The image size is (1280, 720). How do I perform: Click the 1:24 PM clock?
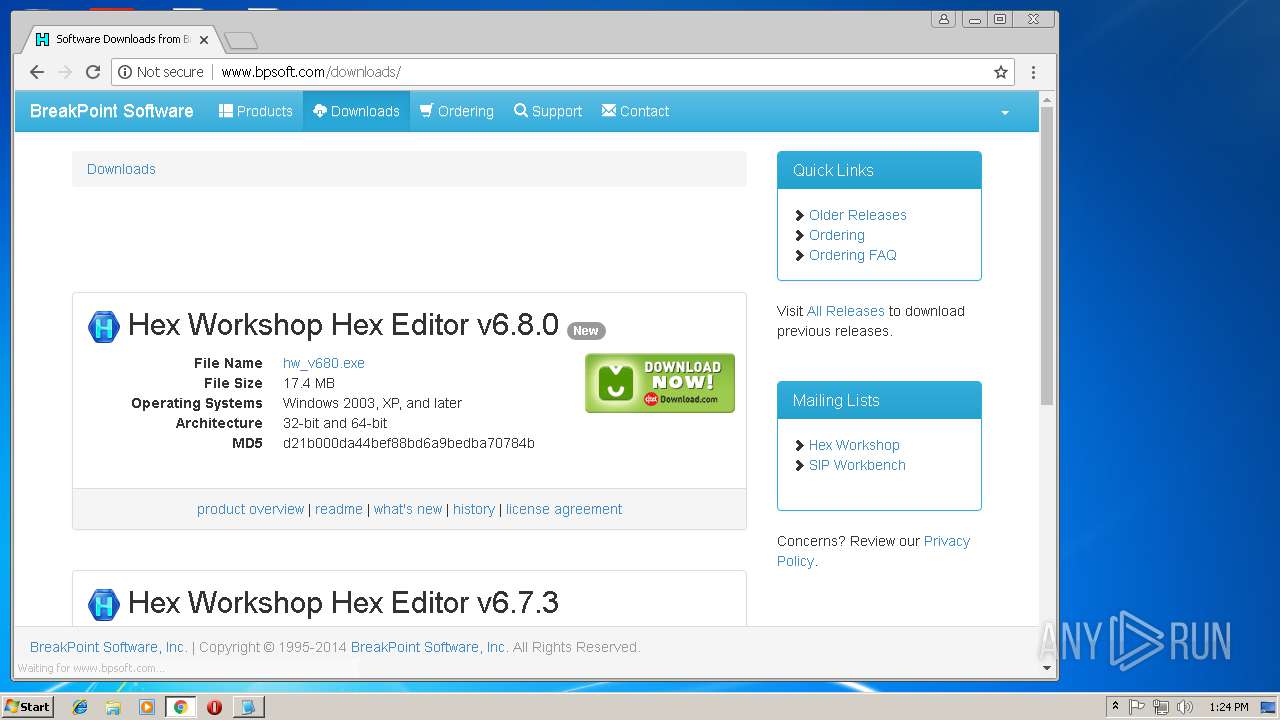coord(1229,707)
